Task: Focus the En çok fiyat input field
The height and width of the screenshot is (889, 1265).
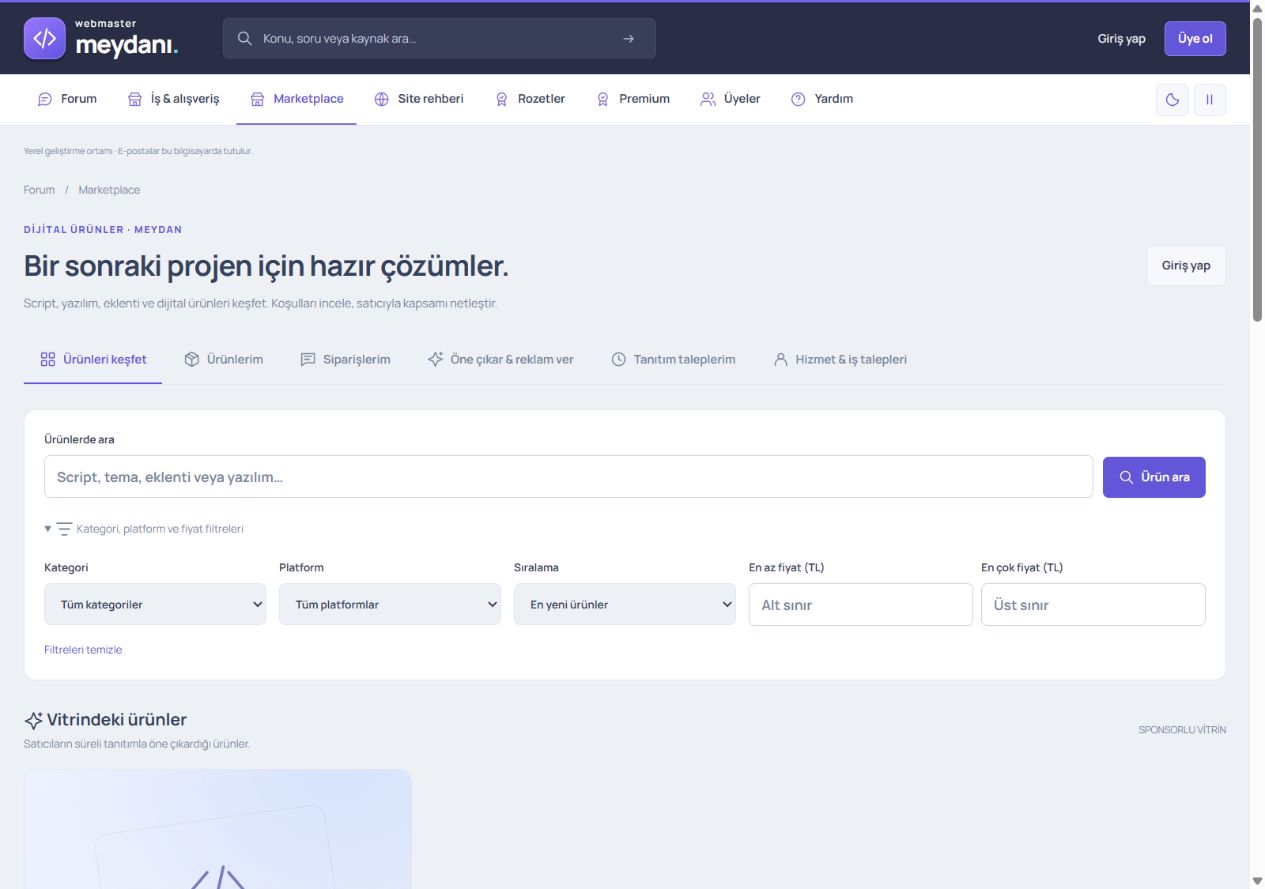Action: tap(1093, 605)
